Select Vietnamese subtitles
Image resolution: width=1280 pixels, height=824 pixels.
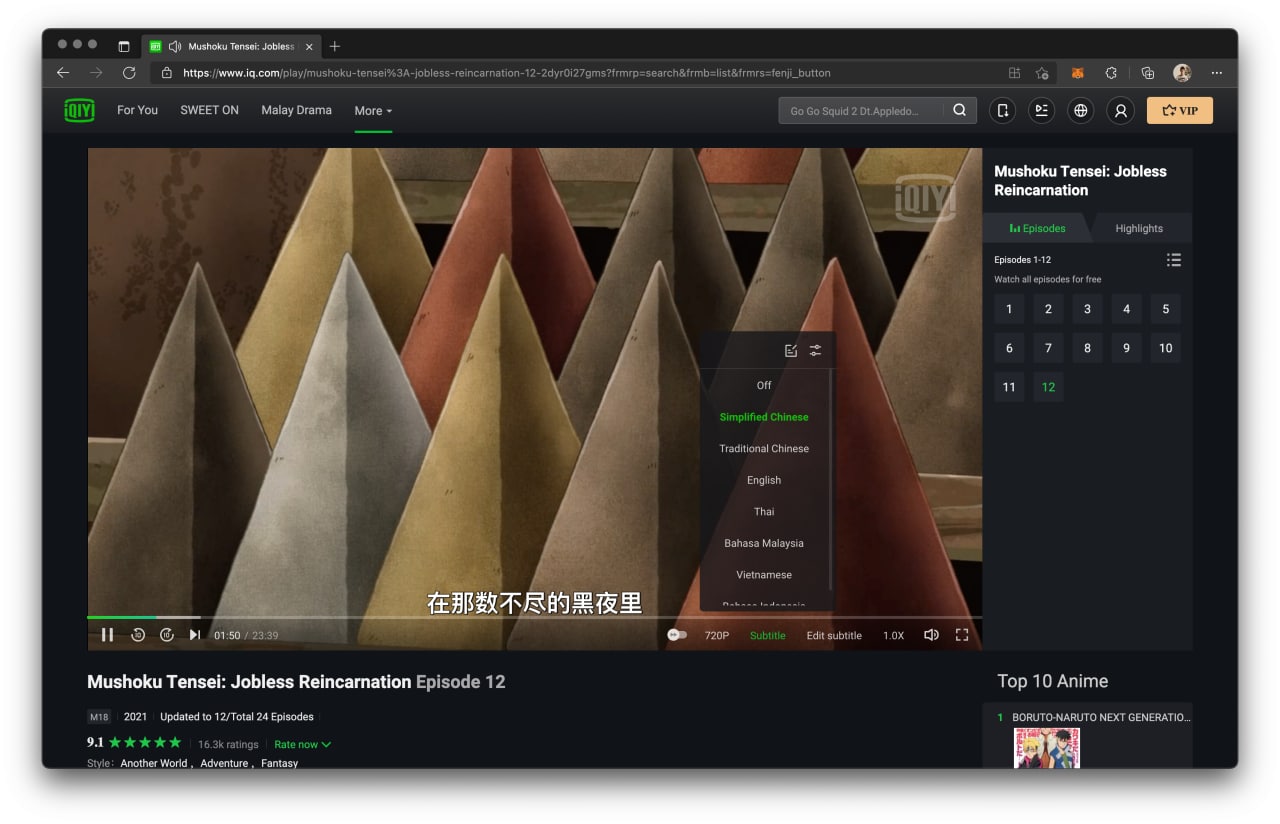click(764, 575)
